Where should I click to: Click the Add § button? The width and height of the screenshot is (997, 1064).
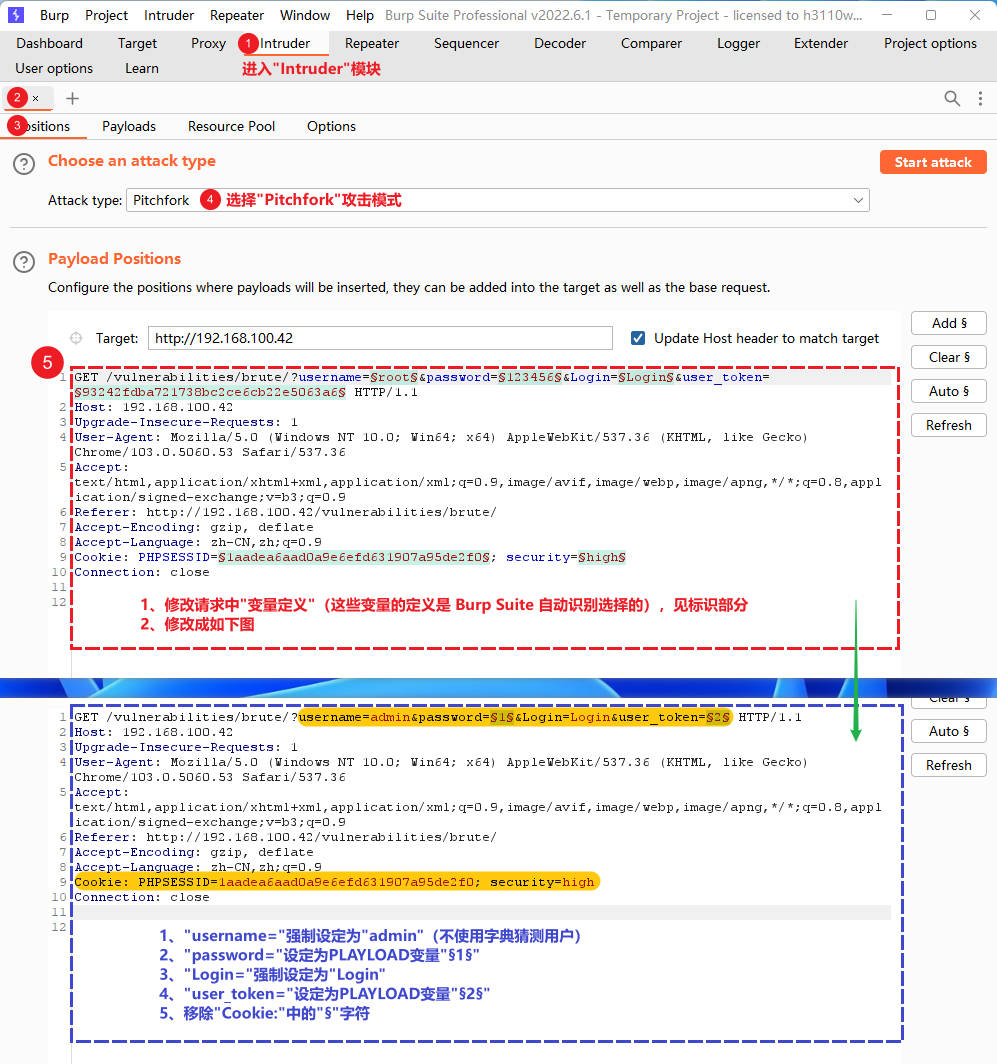949,323
